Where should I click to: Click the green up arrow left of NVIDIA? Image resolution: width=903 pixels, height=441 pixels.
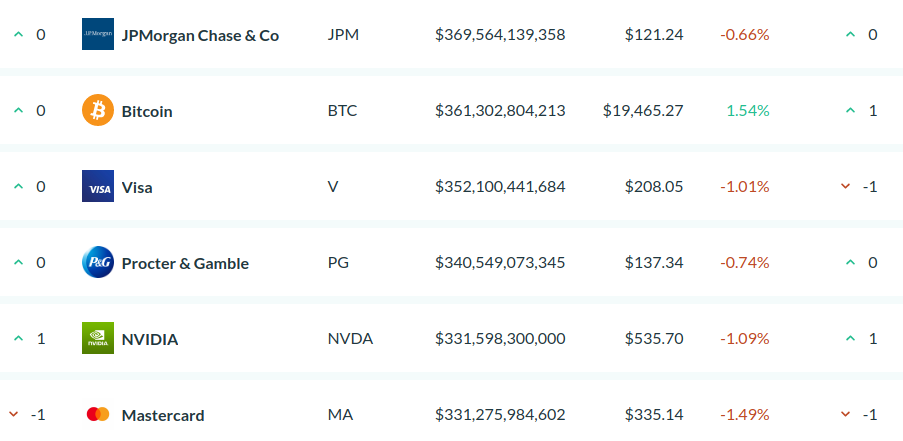click(x=17, y=339)
